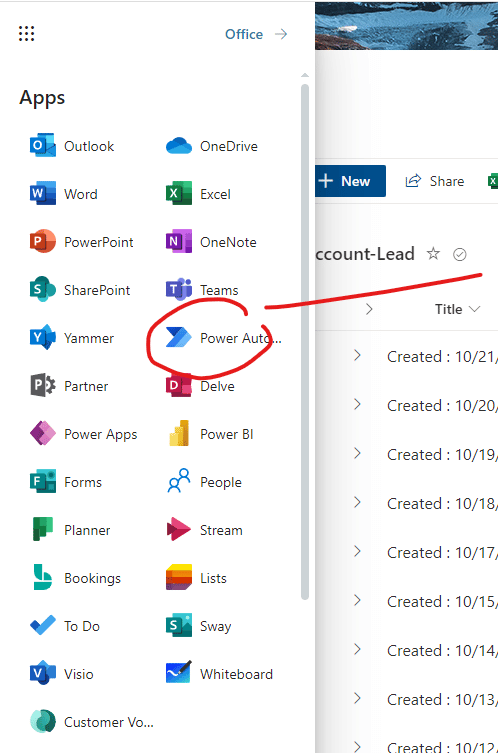Viewport: 498px width, 753px height.
Task: Launch Power Apps
Action: coord(84,434)
